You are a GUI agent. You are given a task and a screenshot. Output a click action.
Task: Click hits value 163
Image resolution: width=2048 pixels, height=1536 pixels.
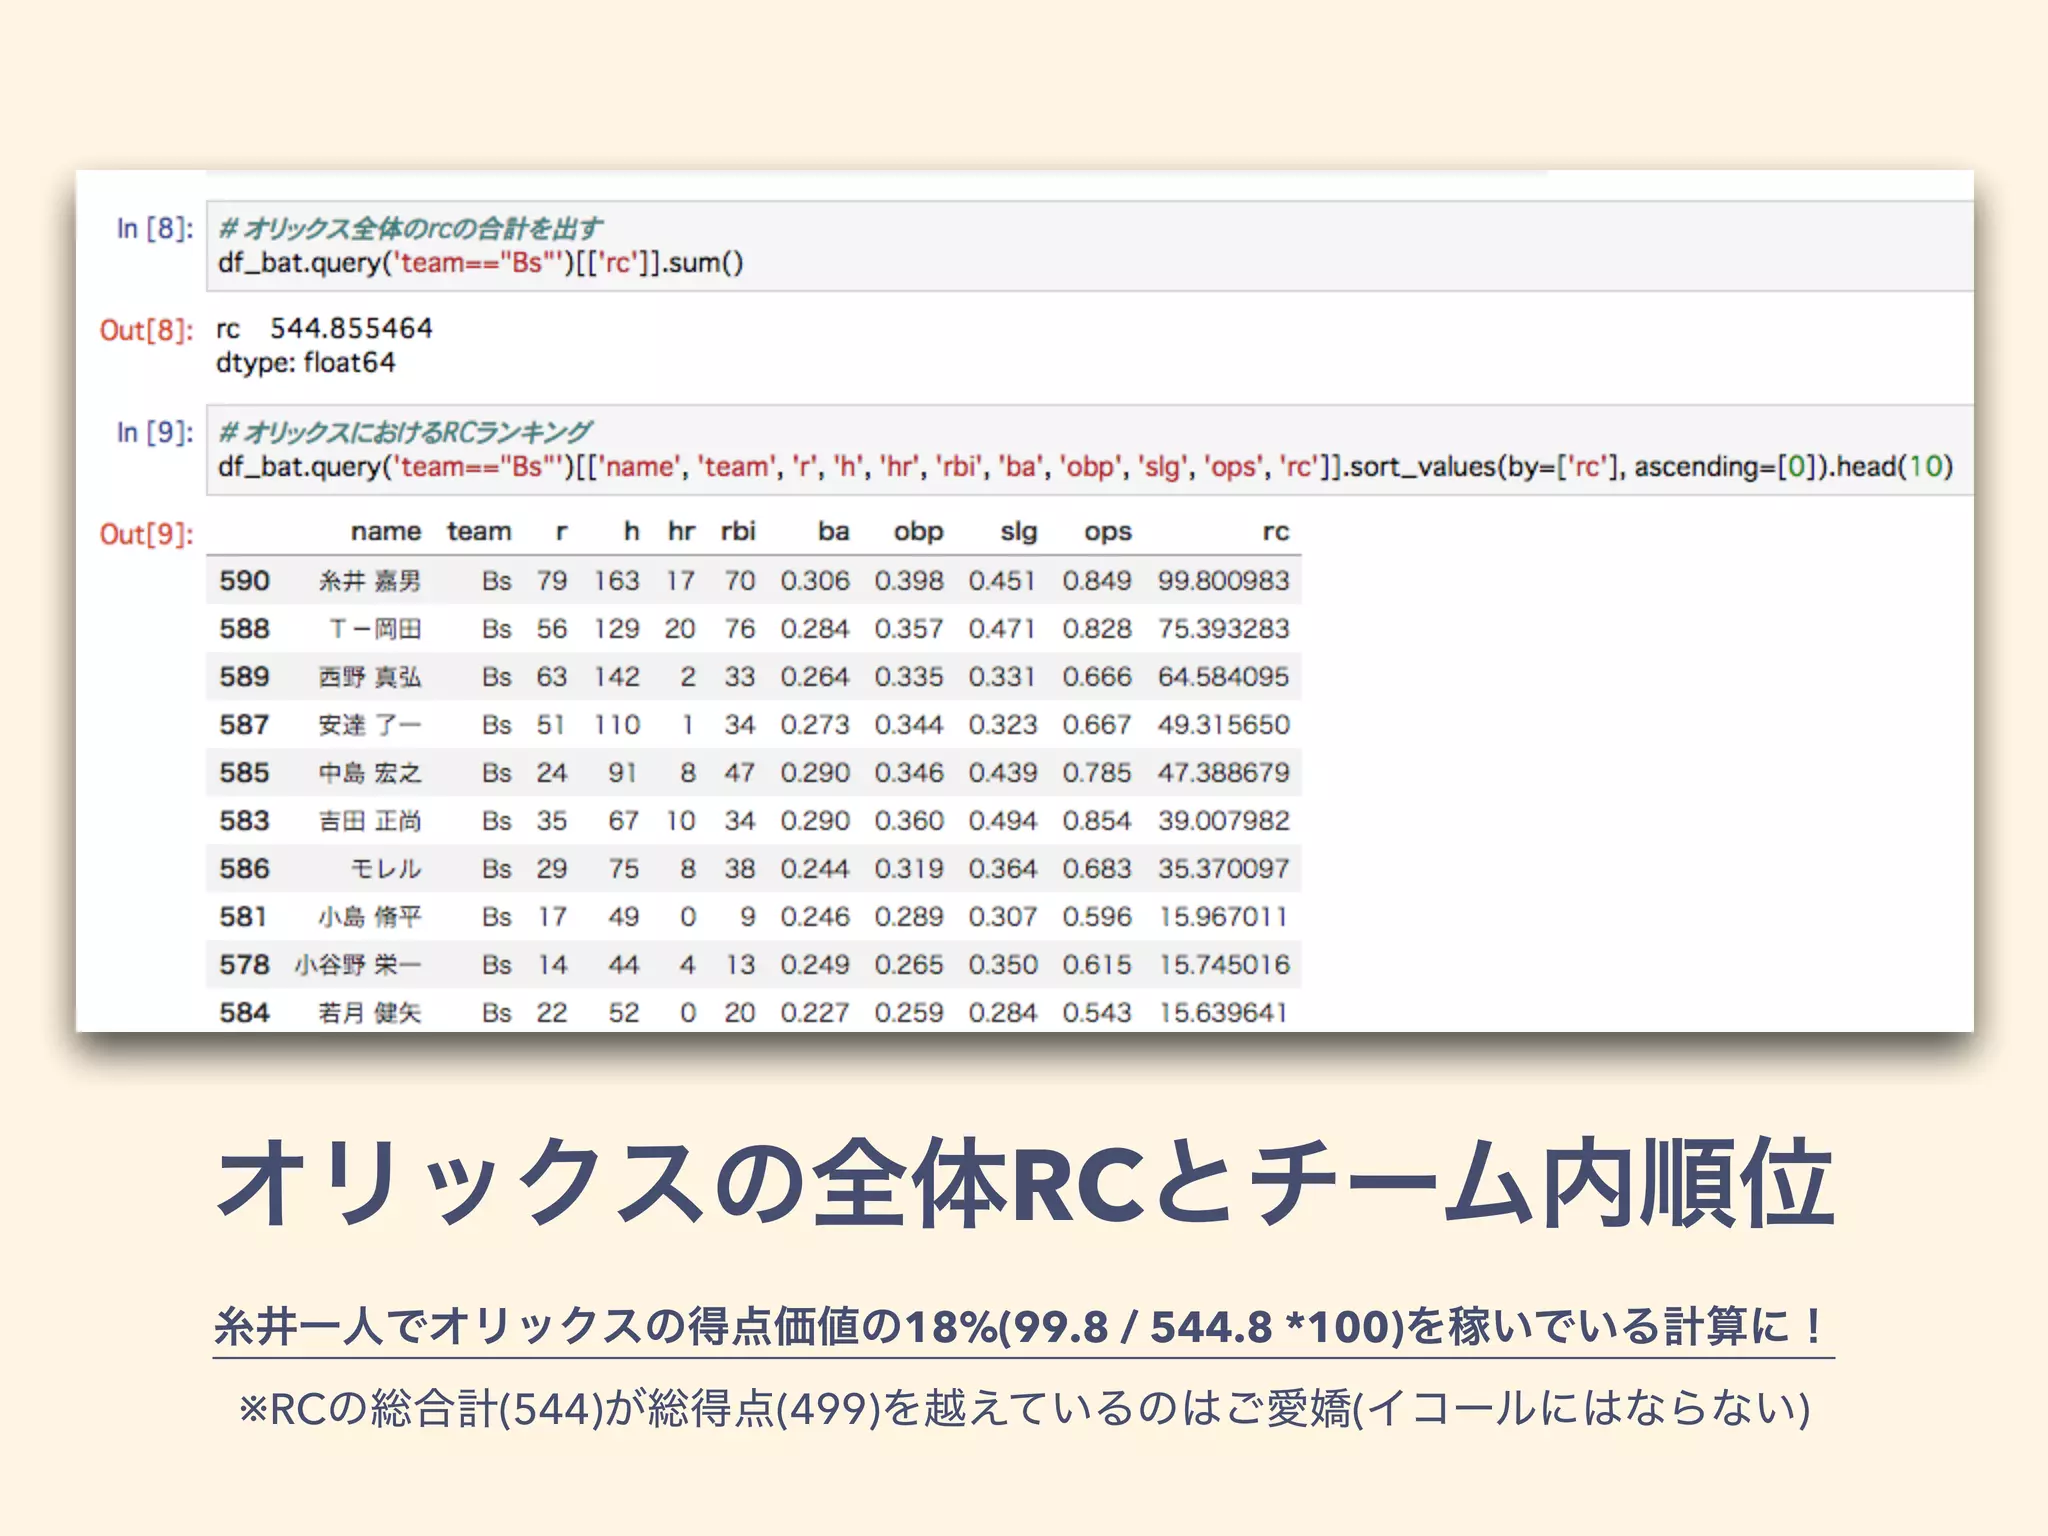tap(616, 580)
